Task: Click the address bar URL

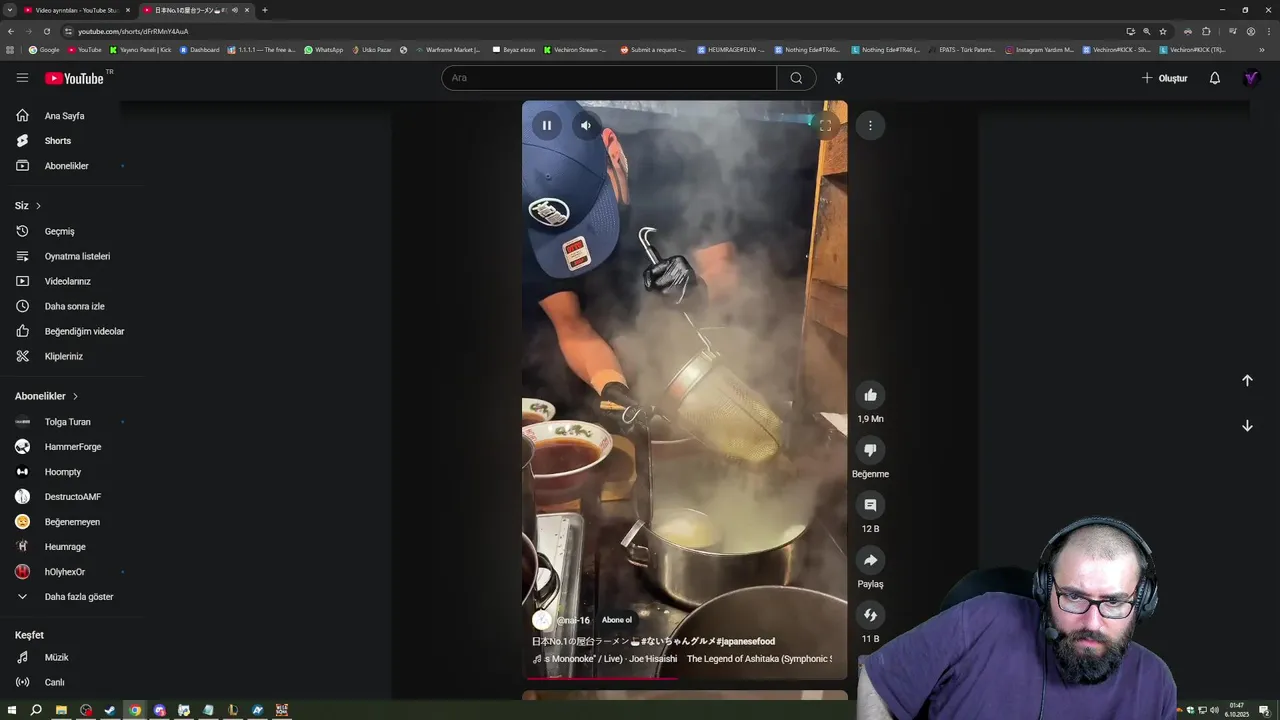Action: (133, 31)
